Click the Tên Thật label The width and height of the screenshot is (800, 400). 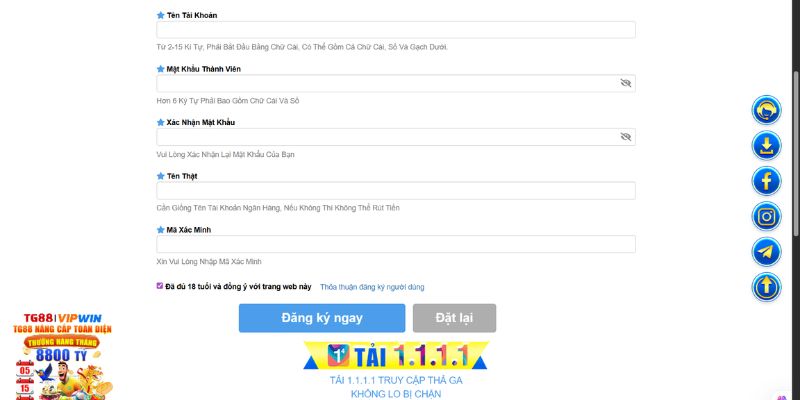[182, 176]
